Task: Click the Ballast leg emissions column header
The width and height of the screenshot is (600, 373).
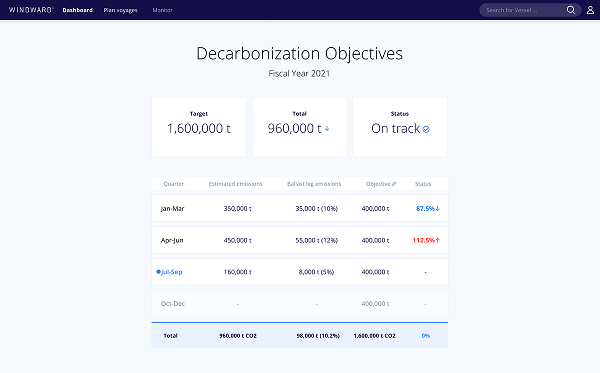Action: point(314,184)
